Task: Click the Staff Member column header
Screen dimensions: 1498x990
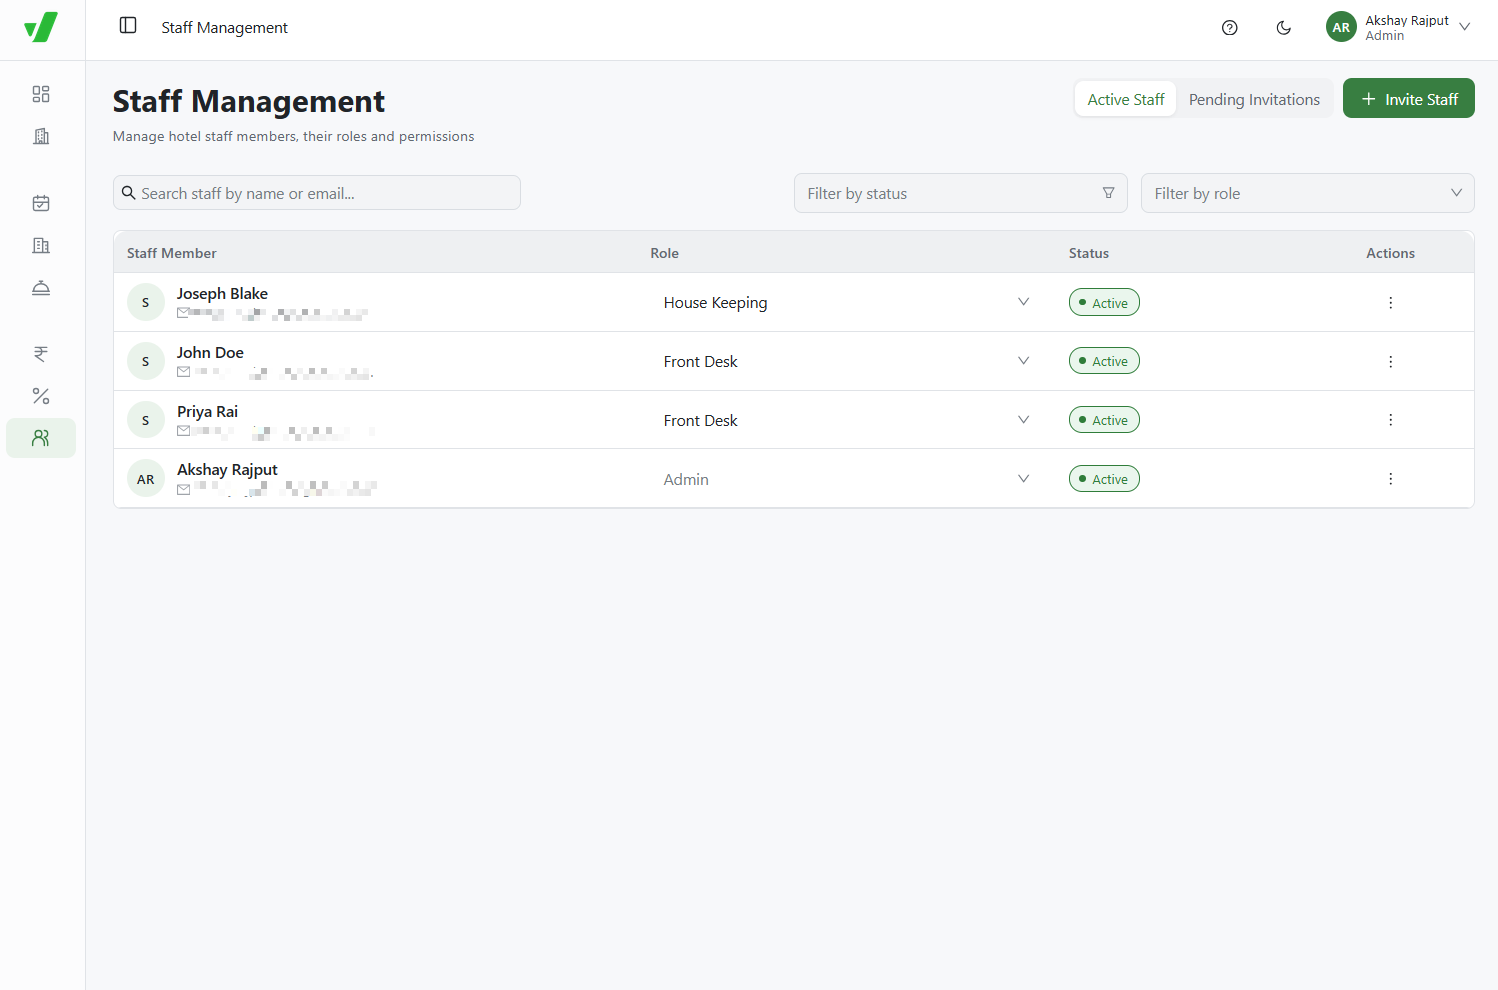Action: tap(172, 253)
